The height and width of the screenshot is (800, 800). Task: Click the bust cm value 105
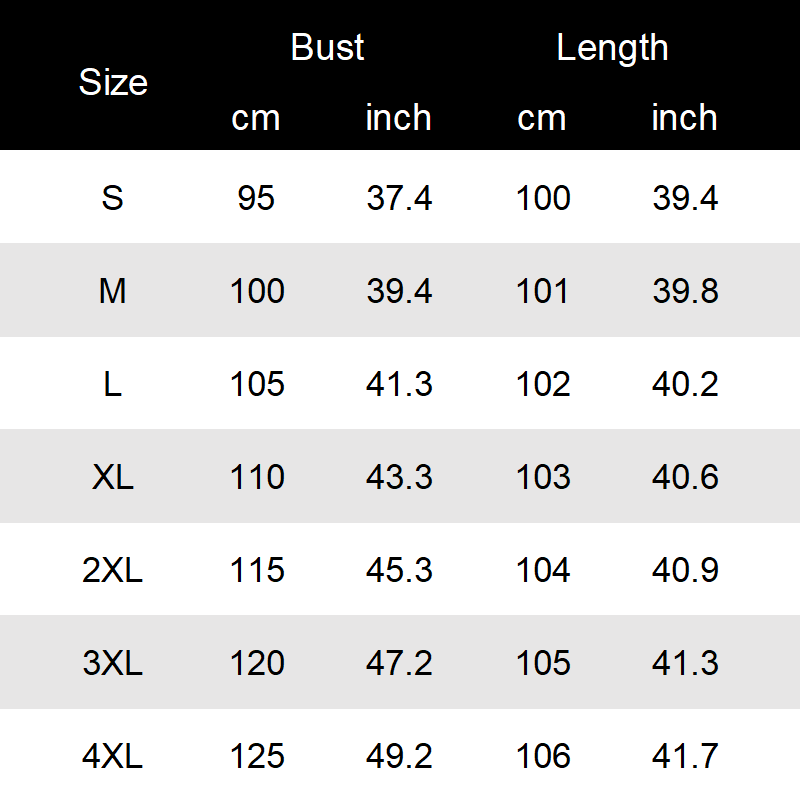click(x=257, y=384)
